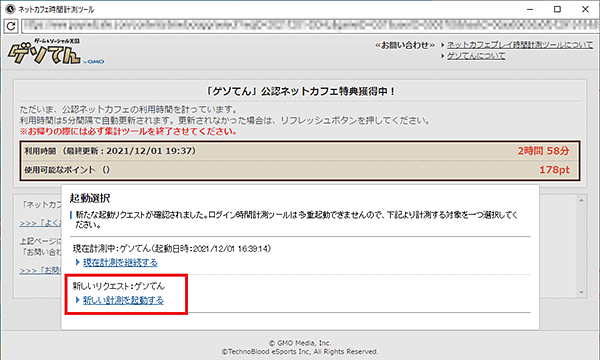Image resolution: width=600 pixels, height=360 pixels.
Task: Click the arrow beside ネットカフェプレイ時間計測ツールについて
Action: (x=443, y=45)
